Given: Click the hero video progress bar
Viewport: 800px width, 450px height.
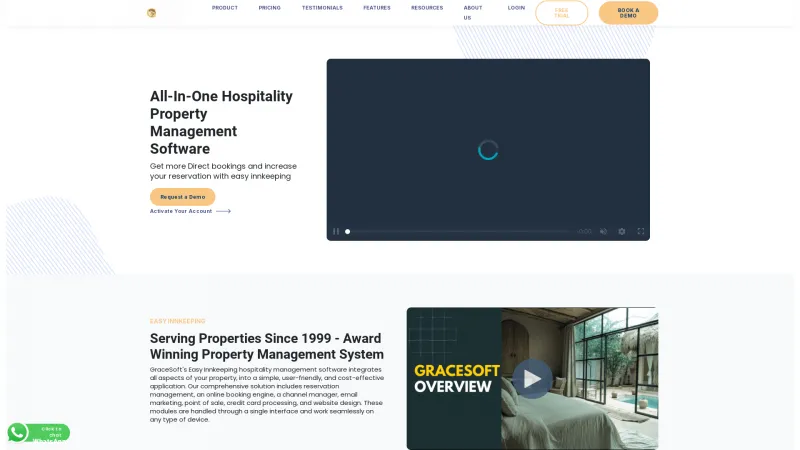Looking at the screenshot, I should (459, 232).
